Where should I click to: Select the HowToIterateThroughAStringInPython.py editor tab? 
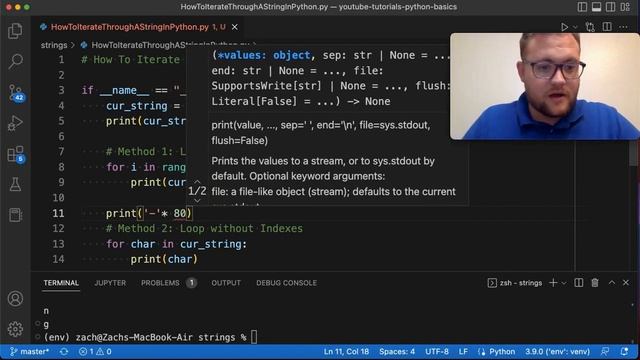[139, 27]
